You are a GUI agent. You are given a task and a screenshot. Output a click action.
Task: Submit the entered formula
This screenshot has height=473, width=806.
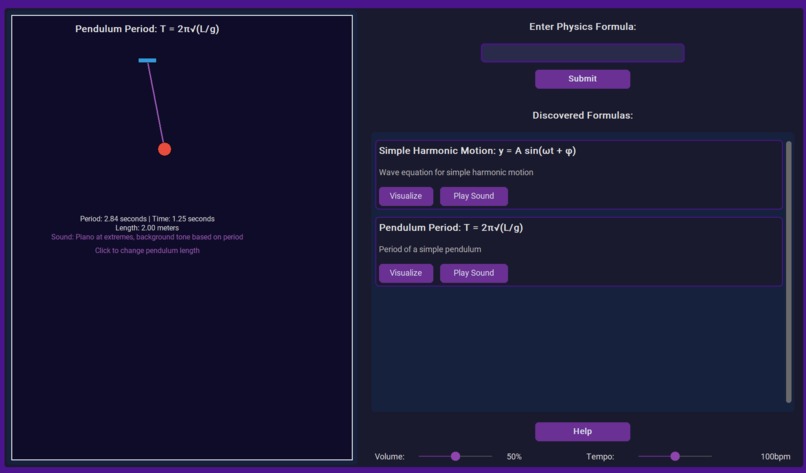coord(582,79)
